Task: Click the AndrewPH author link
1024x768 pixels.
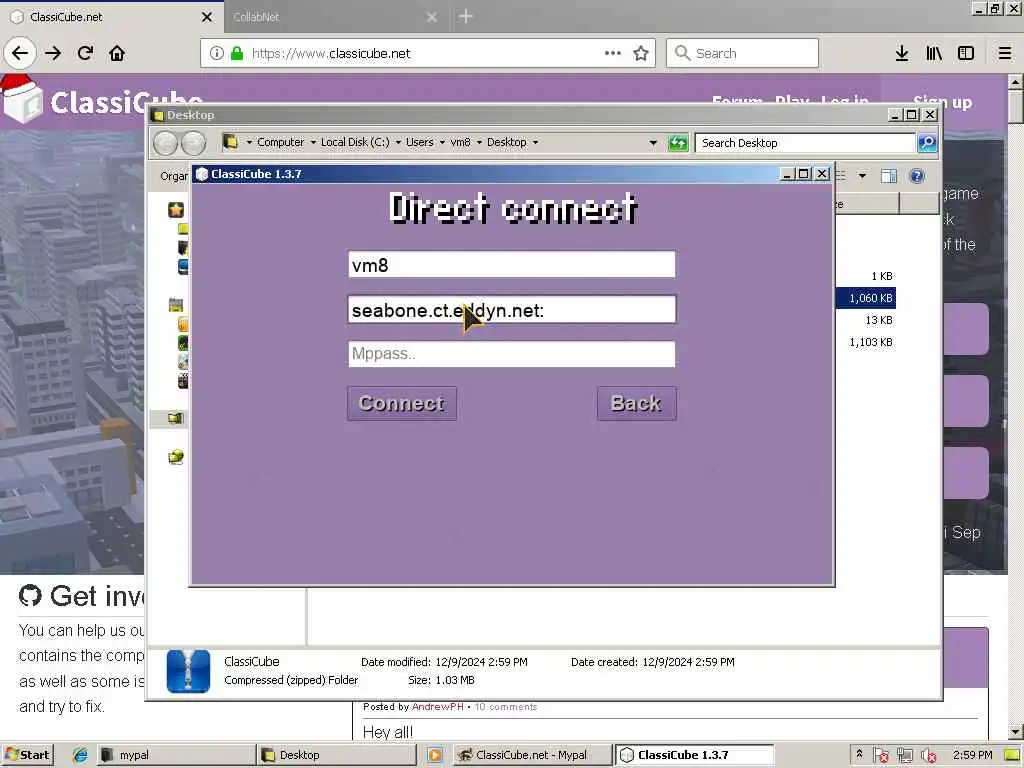Action: tap(438, 707)
